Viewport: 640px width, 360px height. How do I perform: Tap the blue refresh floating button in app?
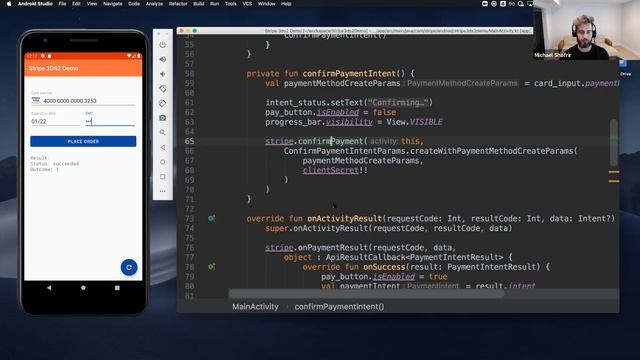(x=129, y=267)
